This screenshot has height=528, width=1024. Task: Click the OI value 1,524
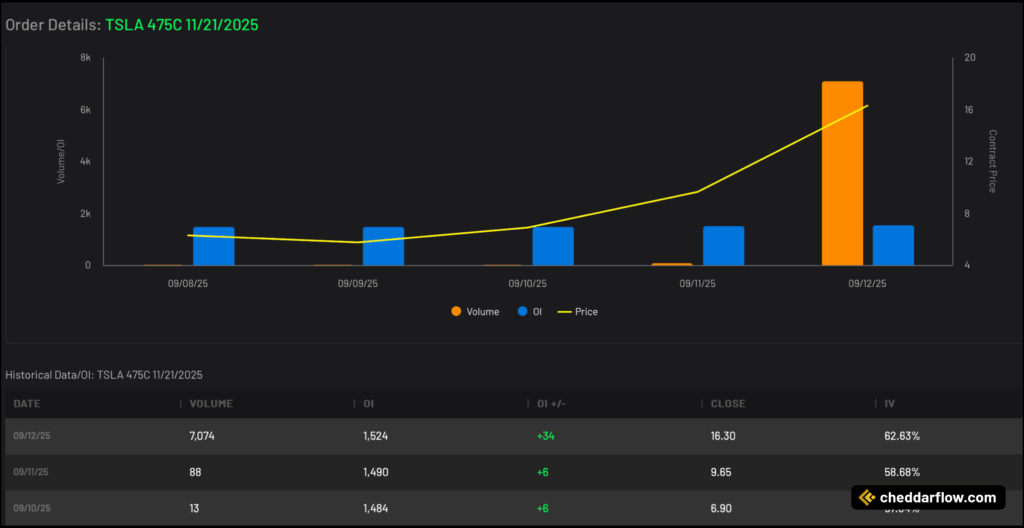[376, 436]
